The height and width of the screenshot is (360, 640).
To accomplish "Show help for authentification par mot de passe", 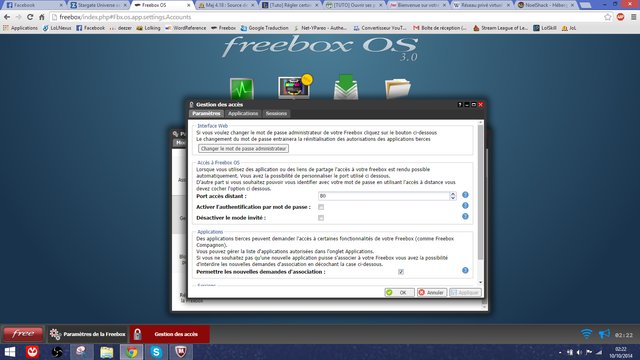I will [465, 206].
